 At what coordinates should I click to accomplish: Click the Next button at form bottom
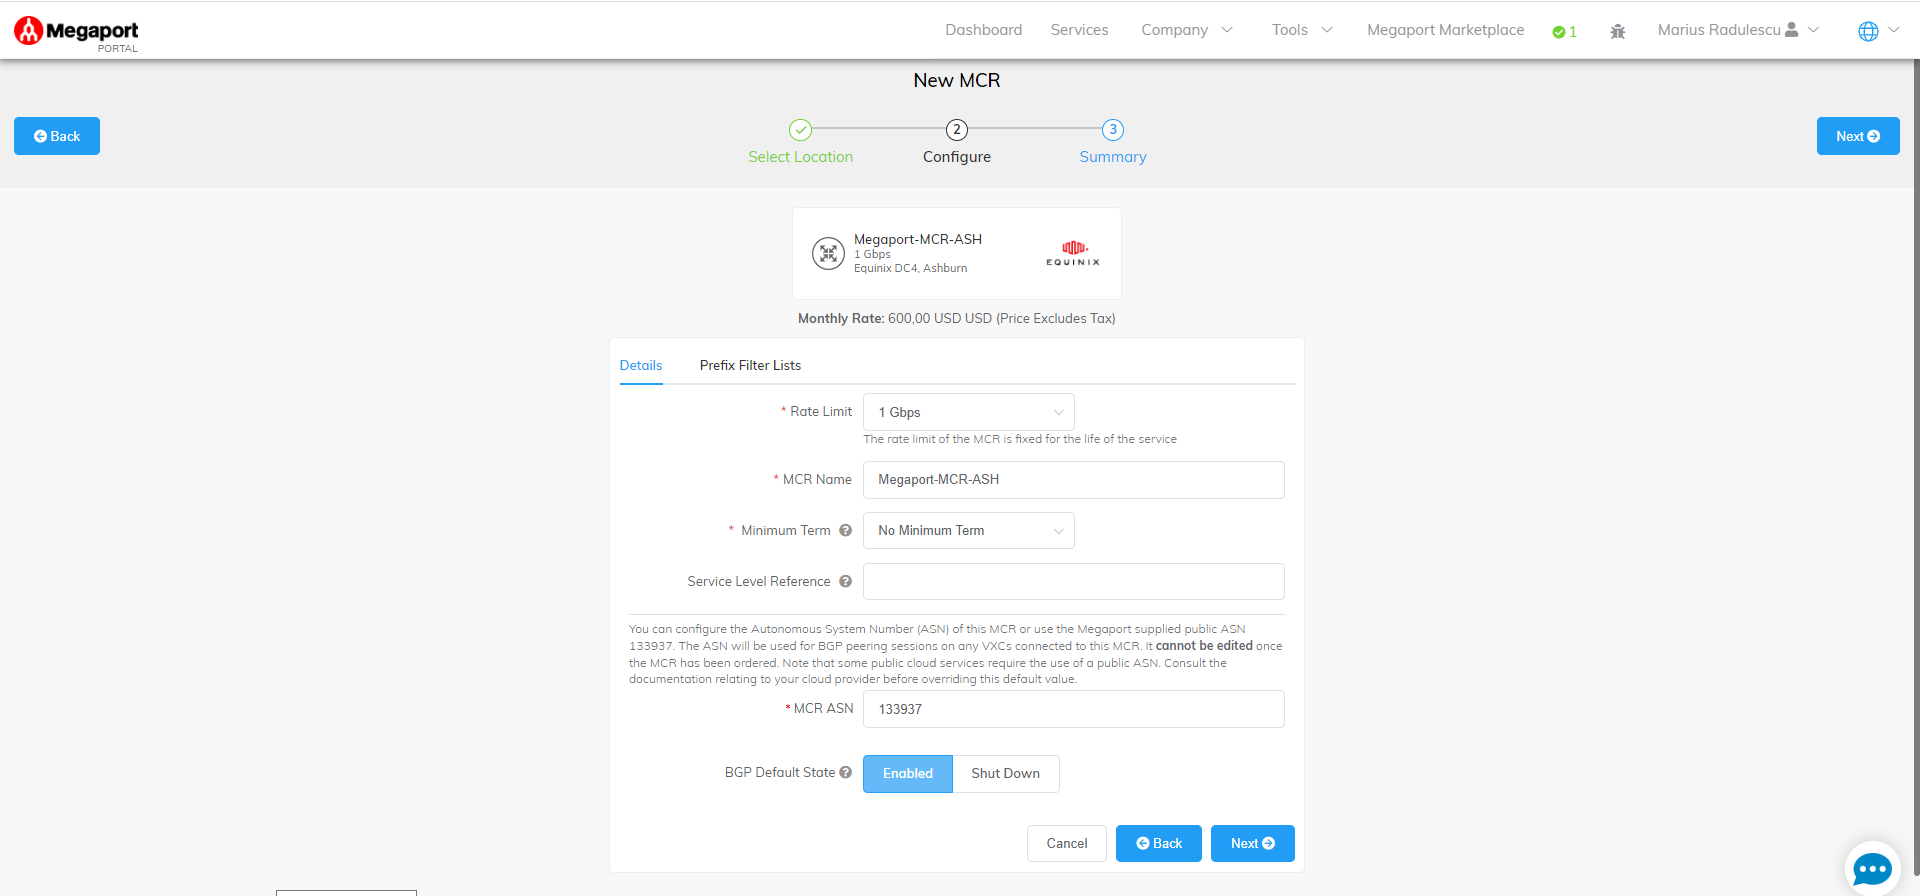(x=1253, y=844)
